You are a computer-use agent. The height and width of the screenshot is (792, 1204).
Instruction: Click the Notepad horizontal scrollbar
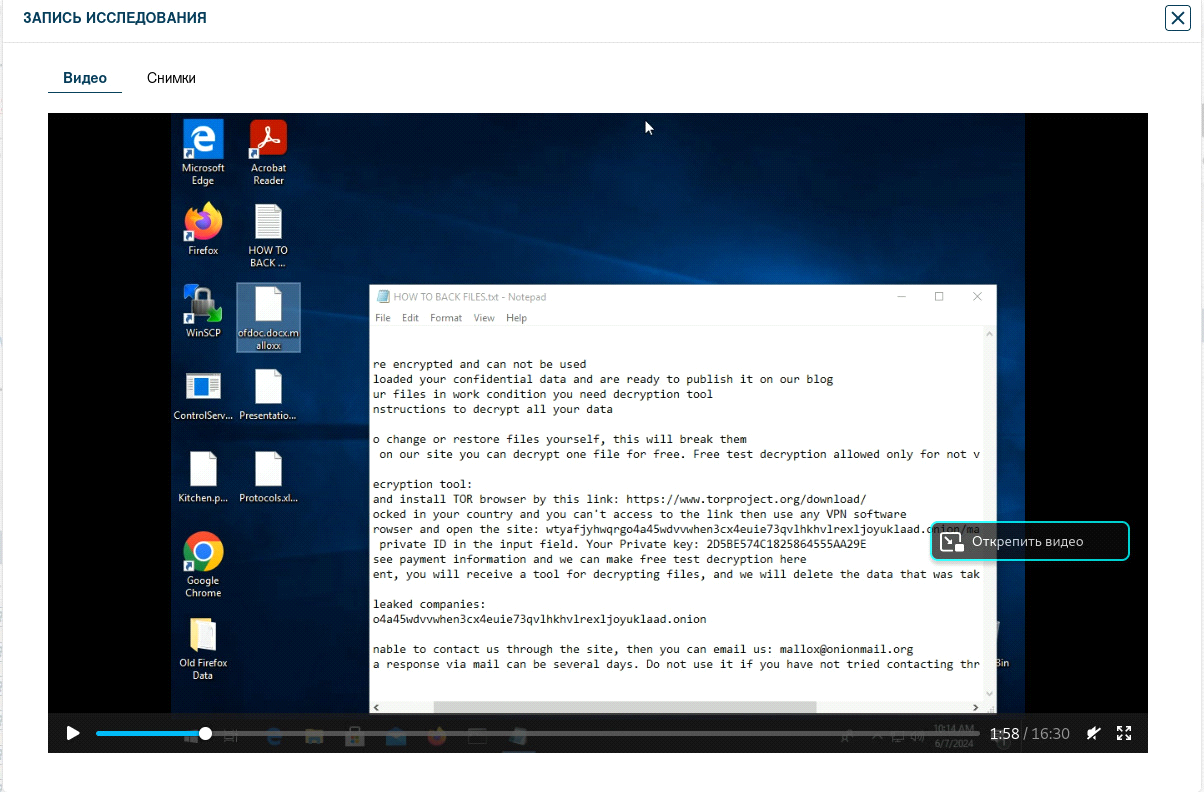(625, 707)
